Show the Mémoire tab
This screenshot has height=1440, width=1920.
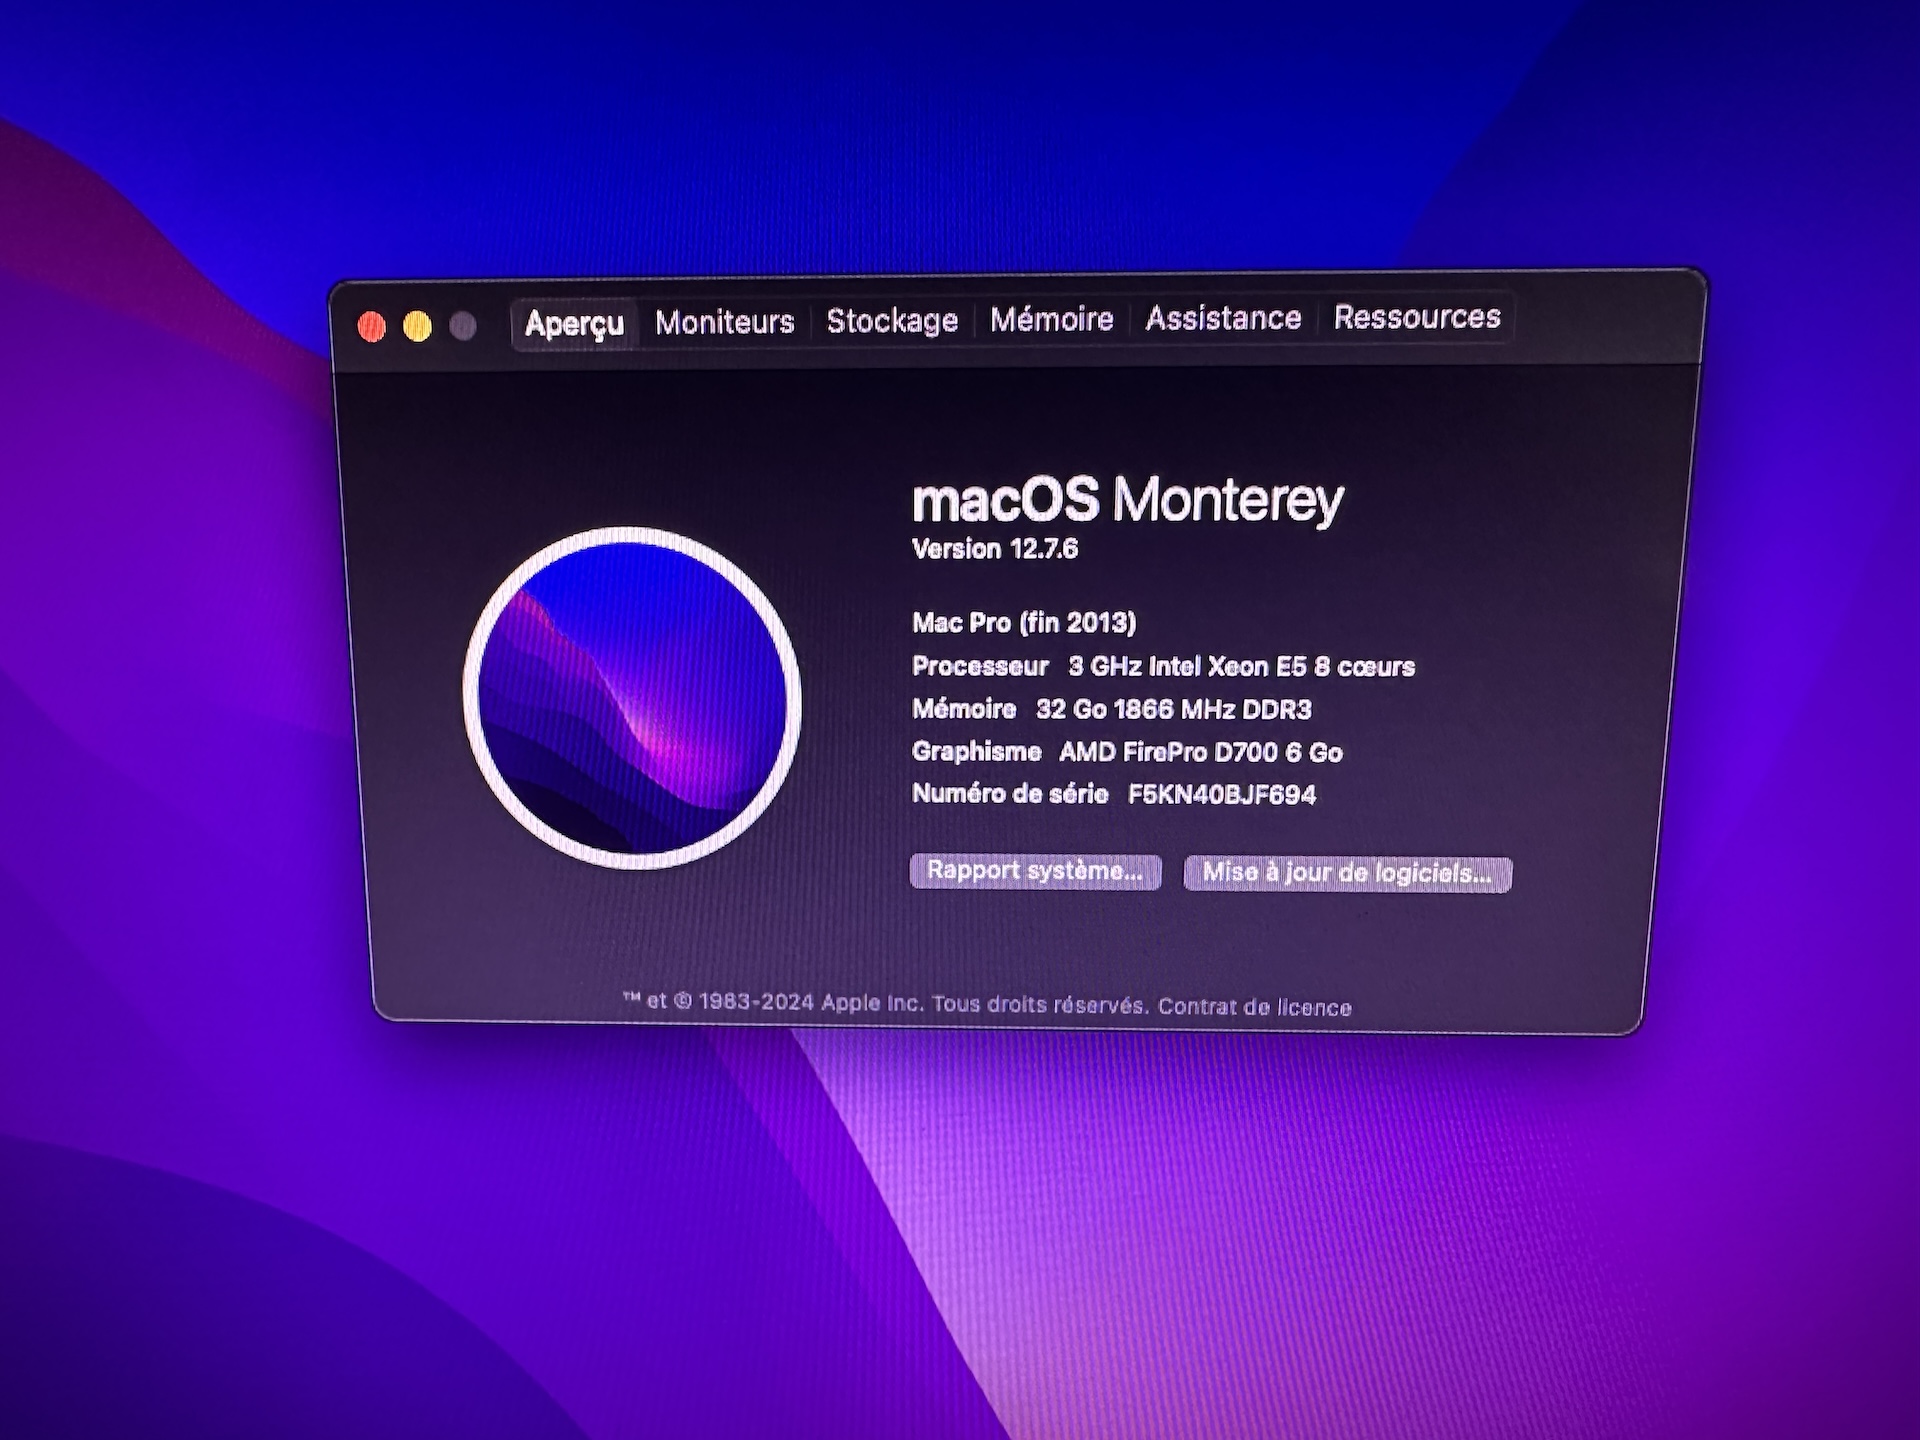pyautogui.click(x=1051, y=319)
